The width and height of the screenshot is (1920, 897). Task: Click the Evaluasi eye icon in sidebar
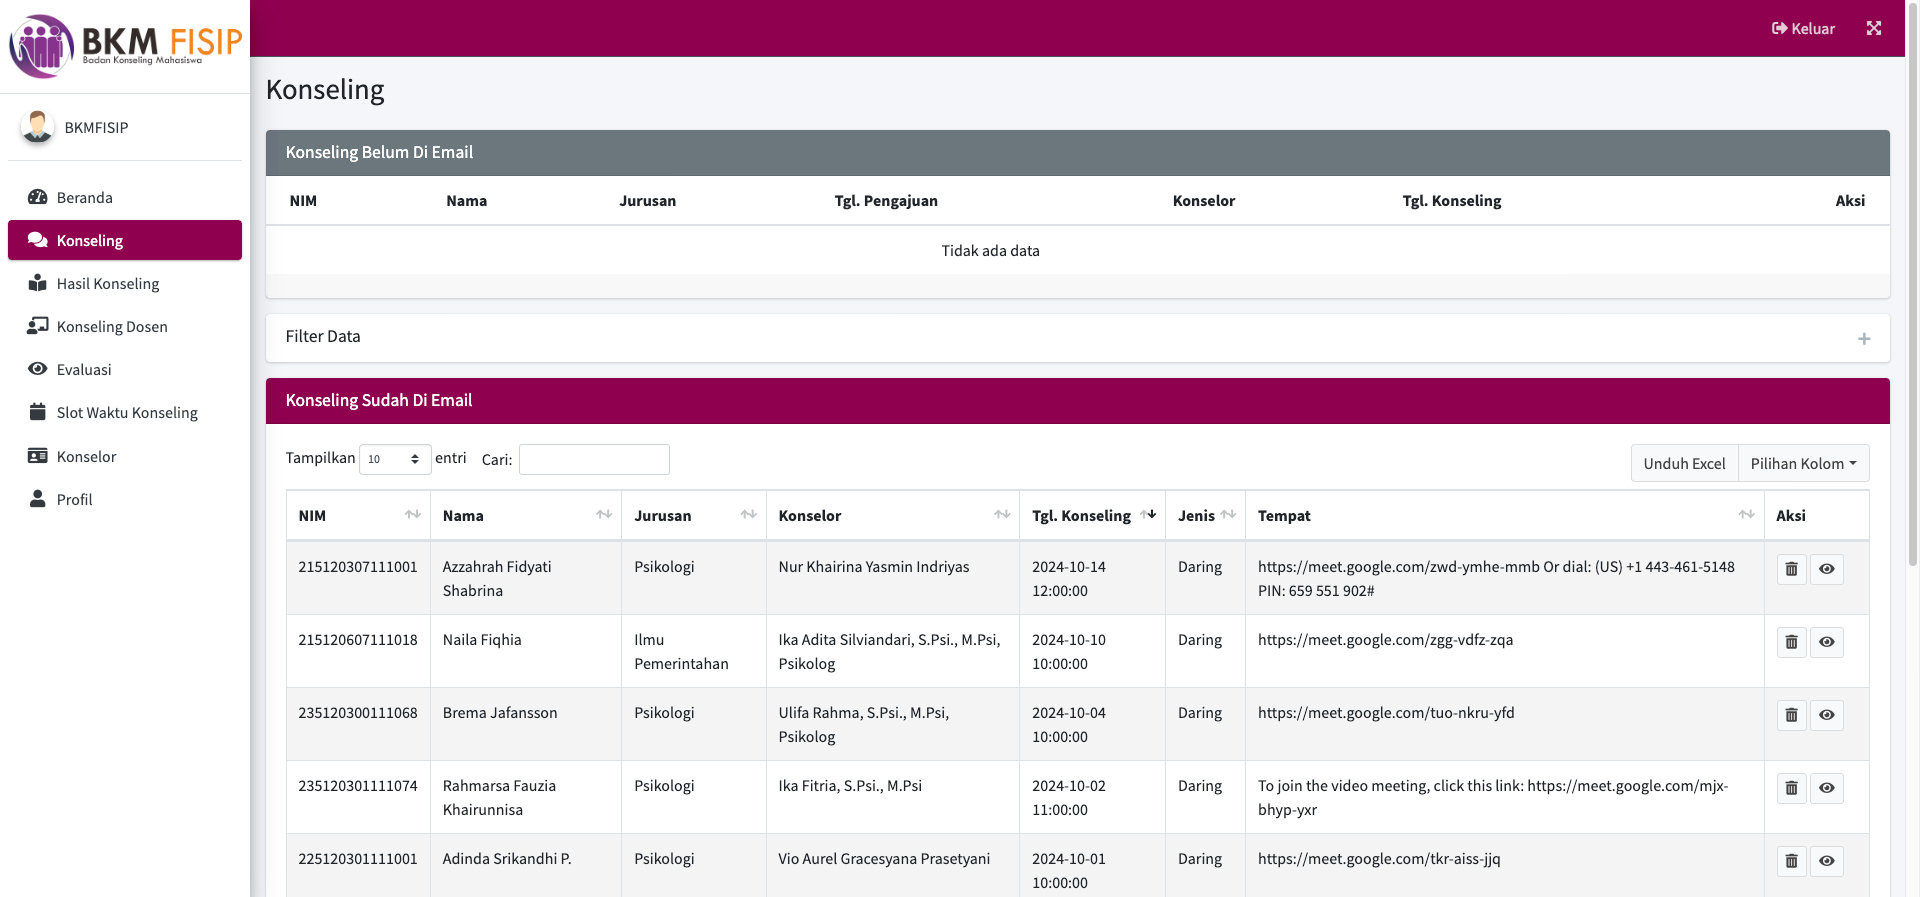pos(38,369)
